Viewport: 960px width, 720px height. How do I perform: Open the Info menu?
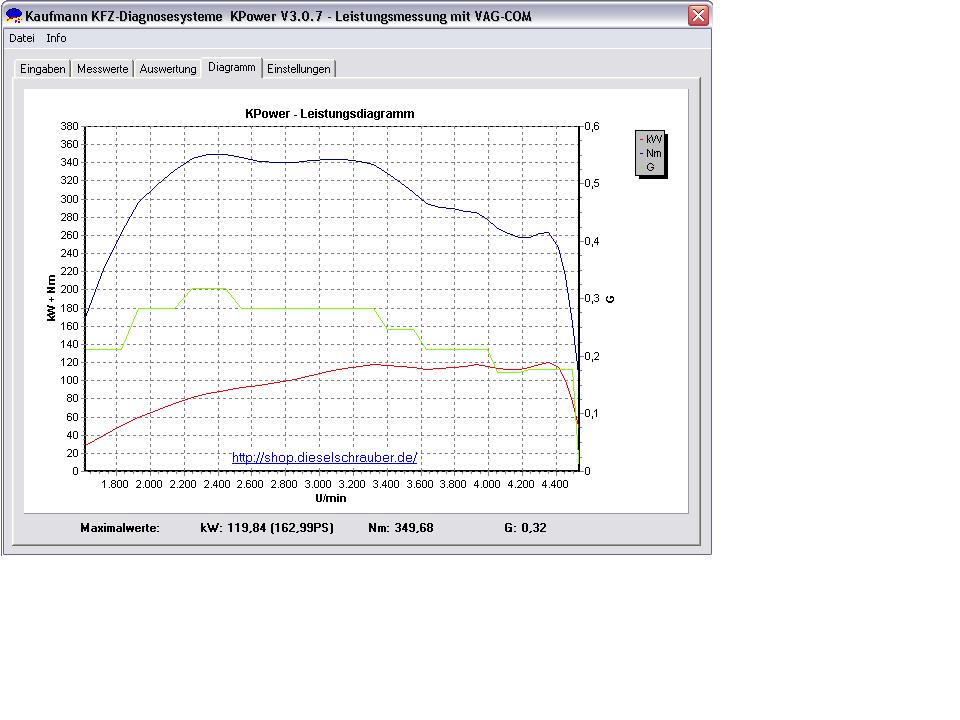click(56, 38)
